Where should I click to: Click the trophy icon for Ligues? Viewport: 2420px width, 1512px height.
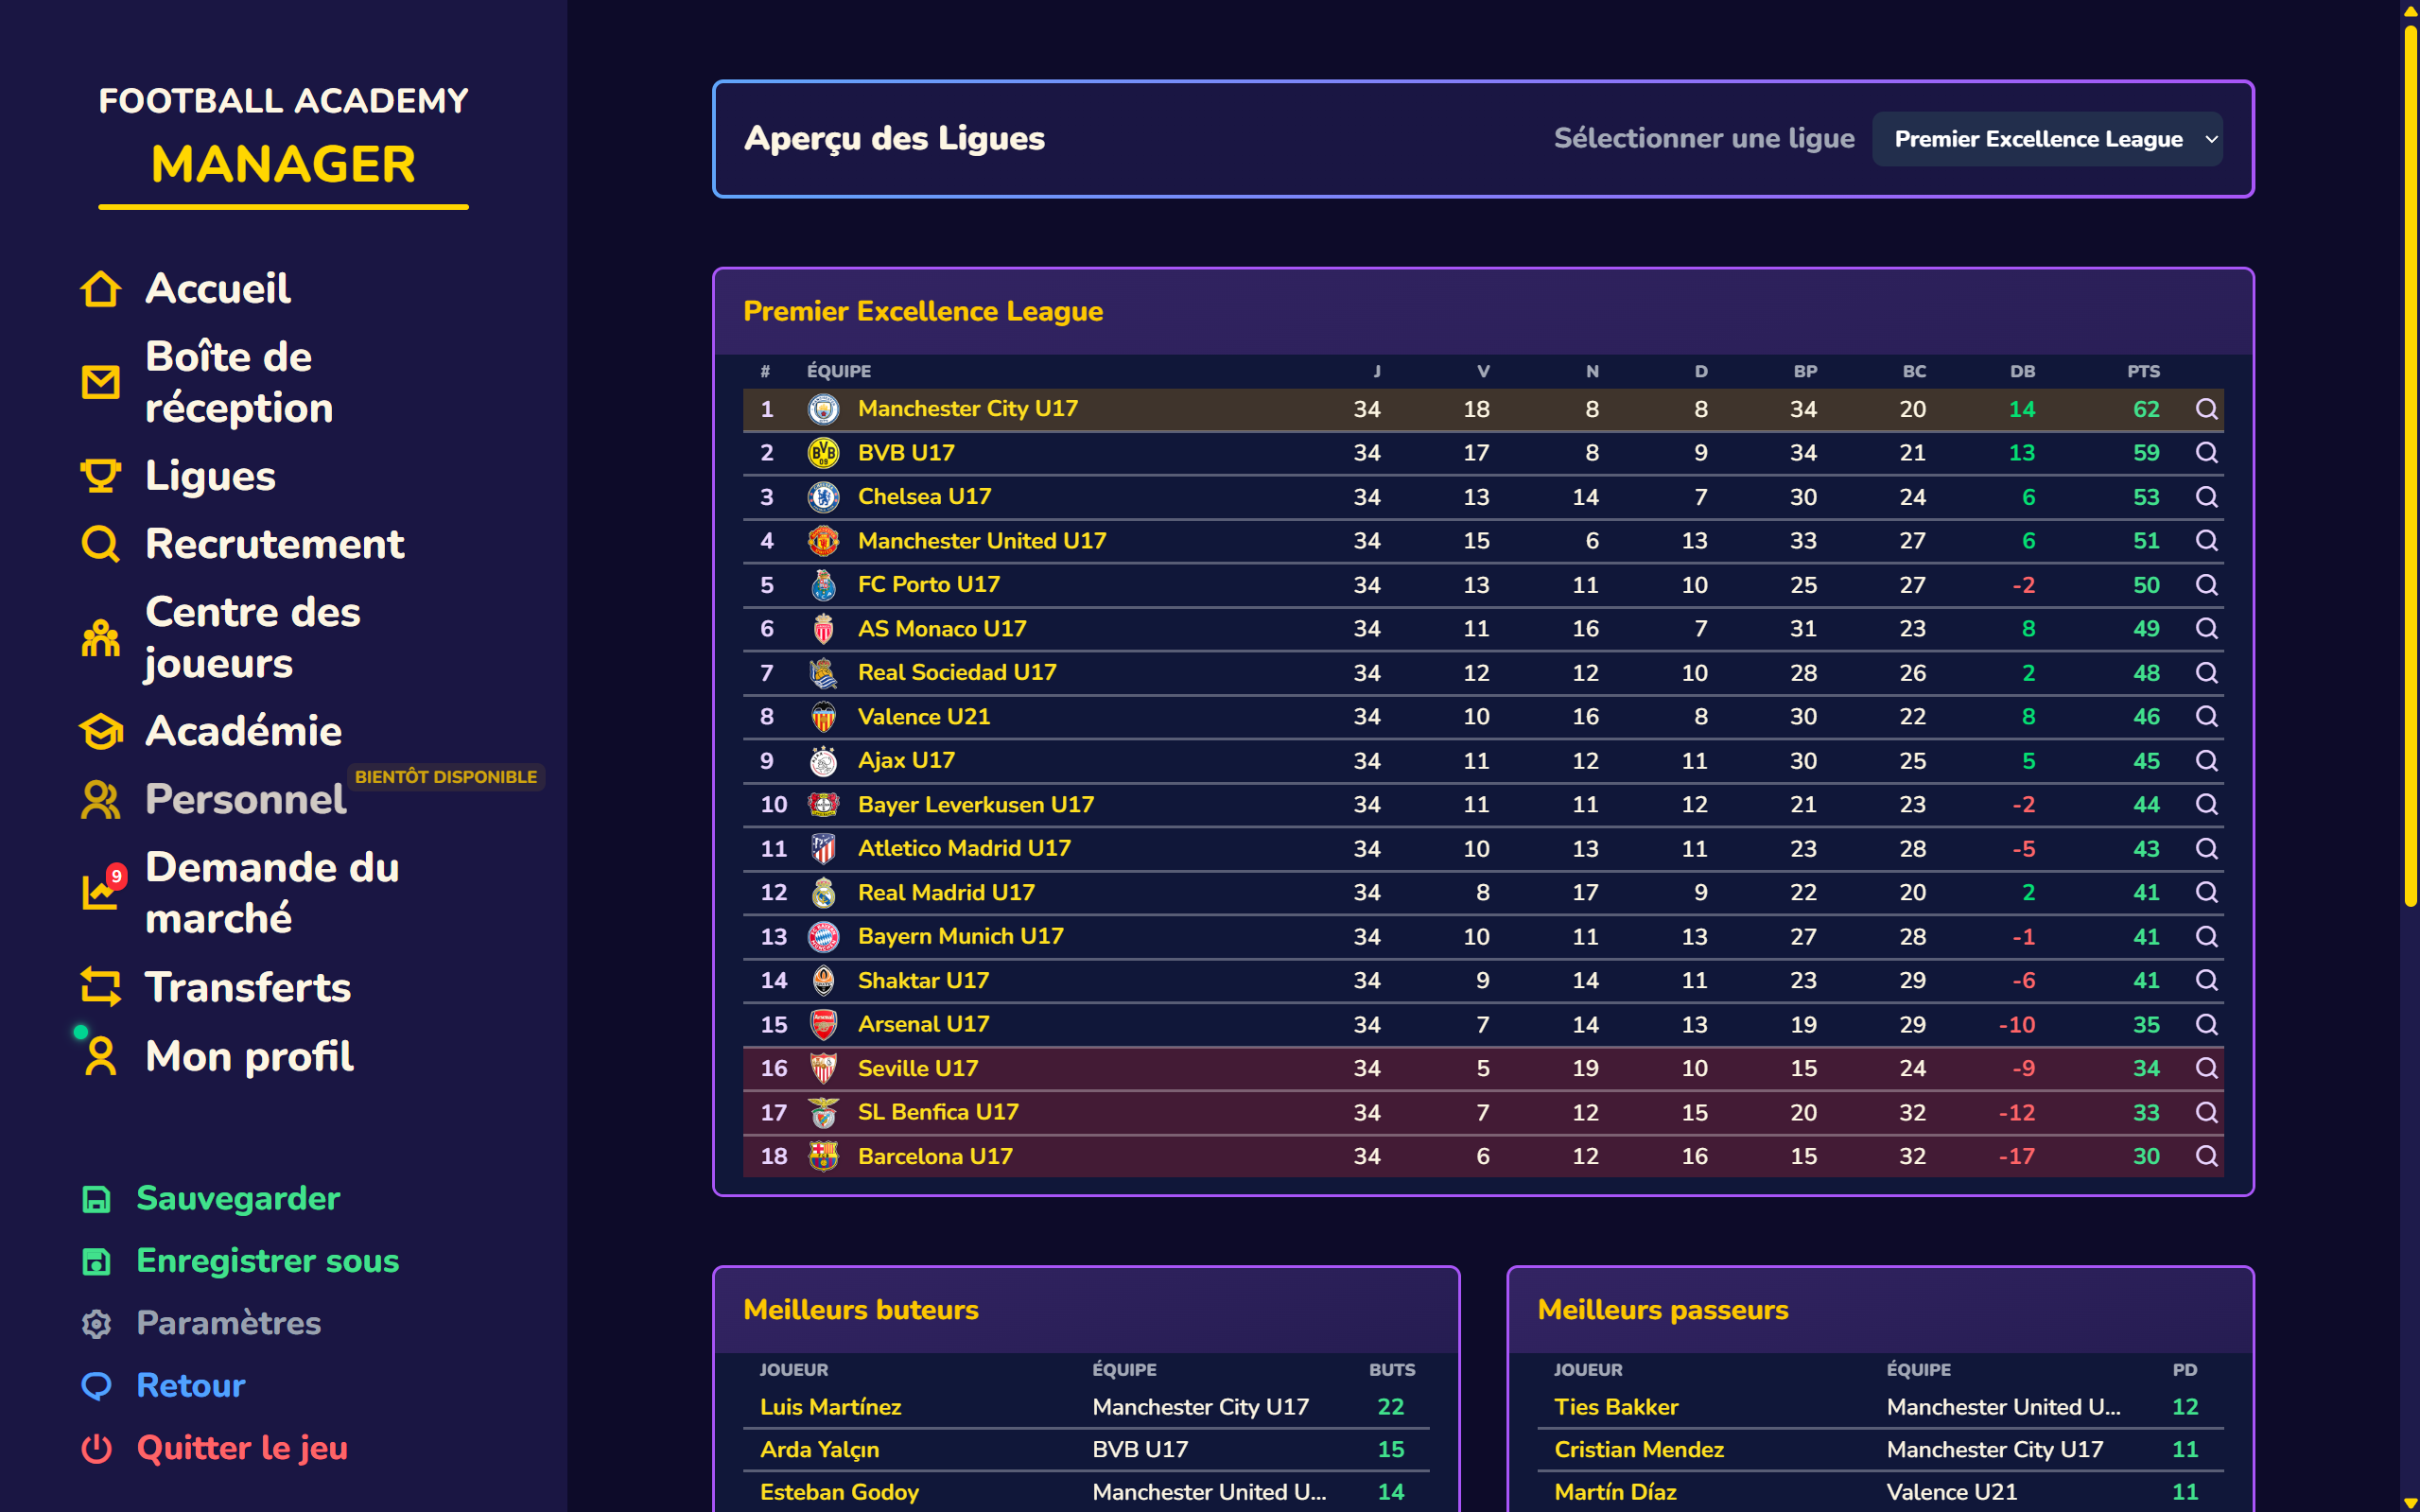100,476
